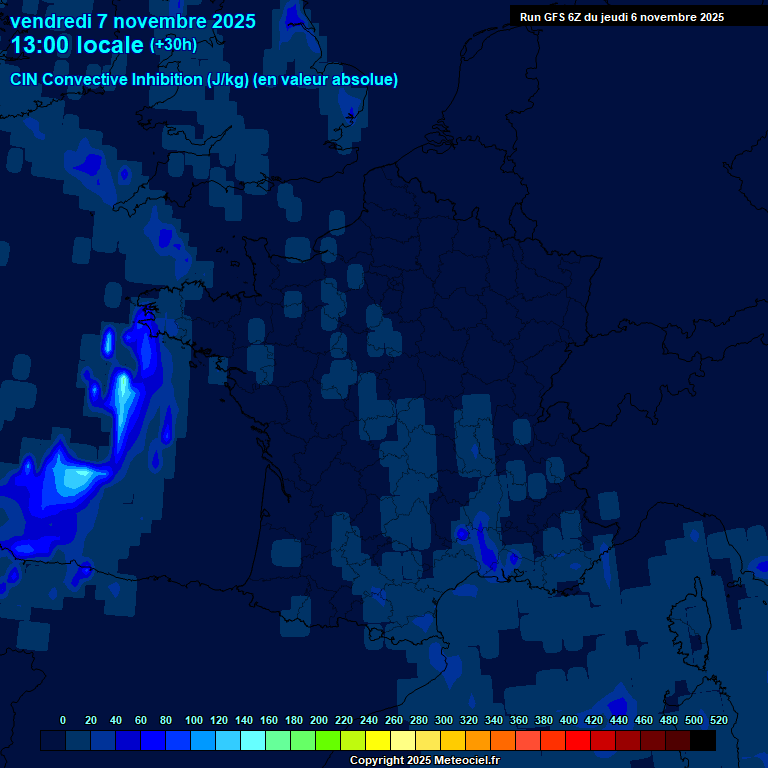The image size is (768, 768).
Task: Click the Copyright 2025 Meteociel.fr text
Action: coord(424,760)
